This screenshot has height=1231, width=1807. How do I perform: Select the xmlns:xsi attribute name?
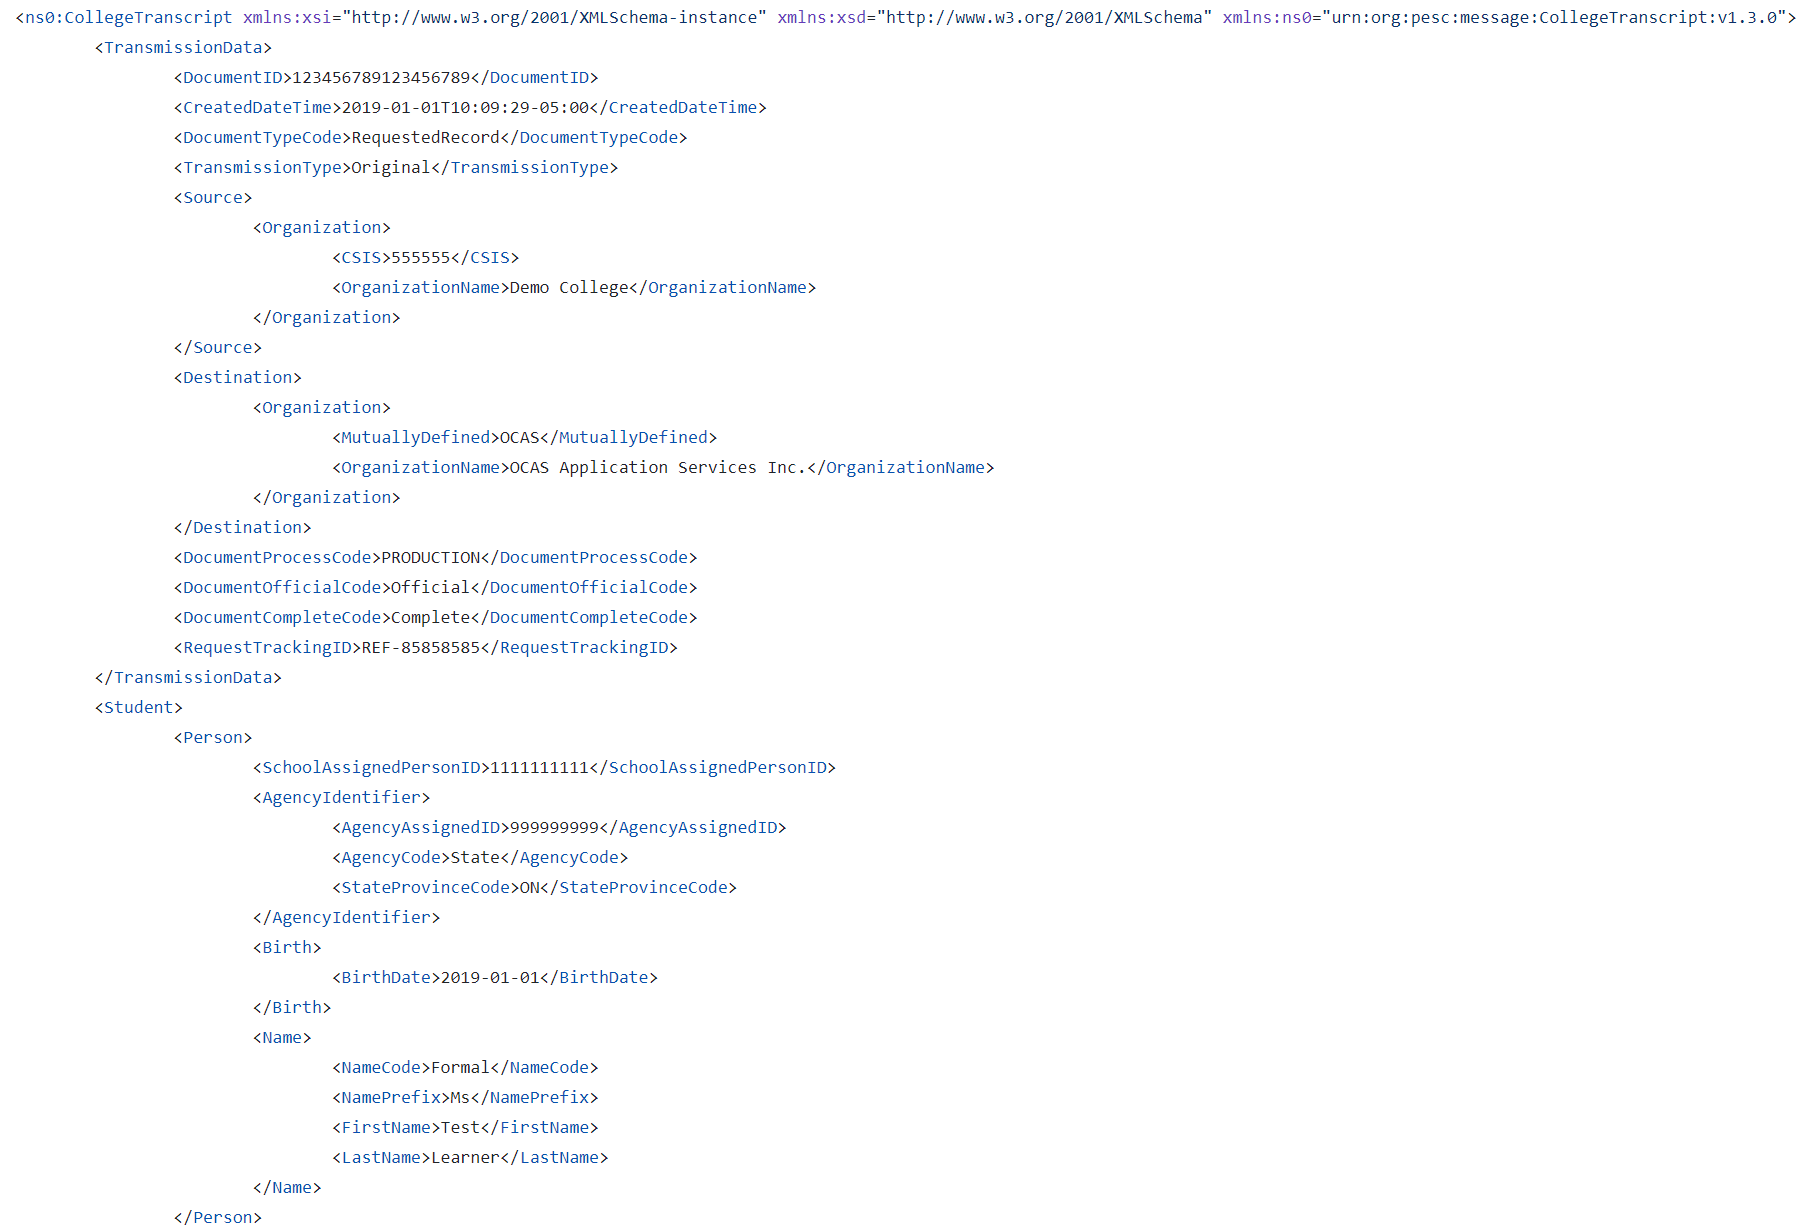tap(287, 17)
